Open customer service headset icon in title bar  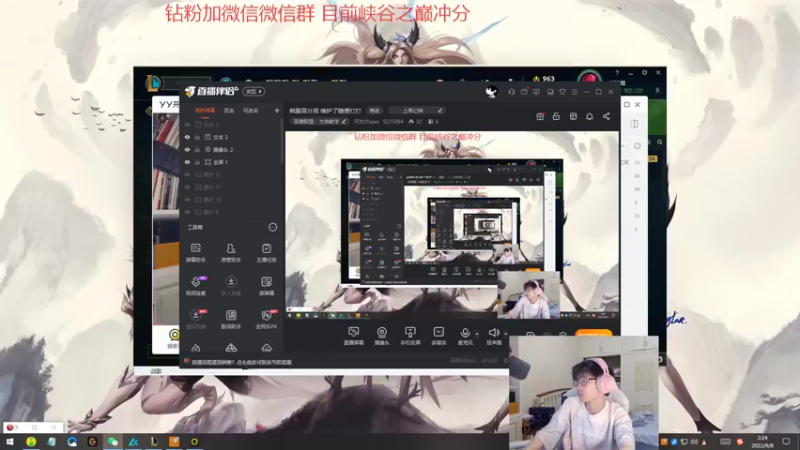tap(511, 92)
